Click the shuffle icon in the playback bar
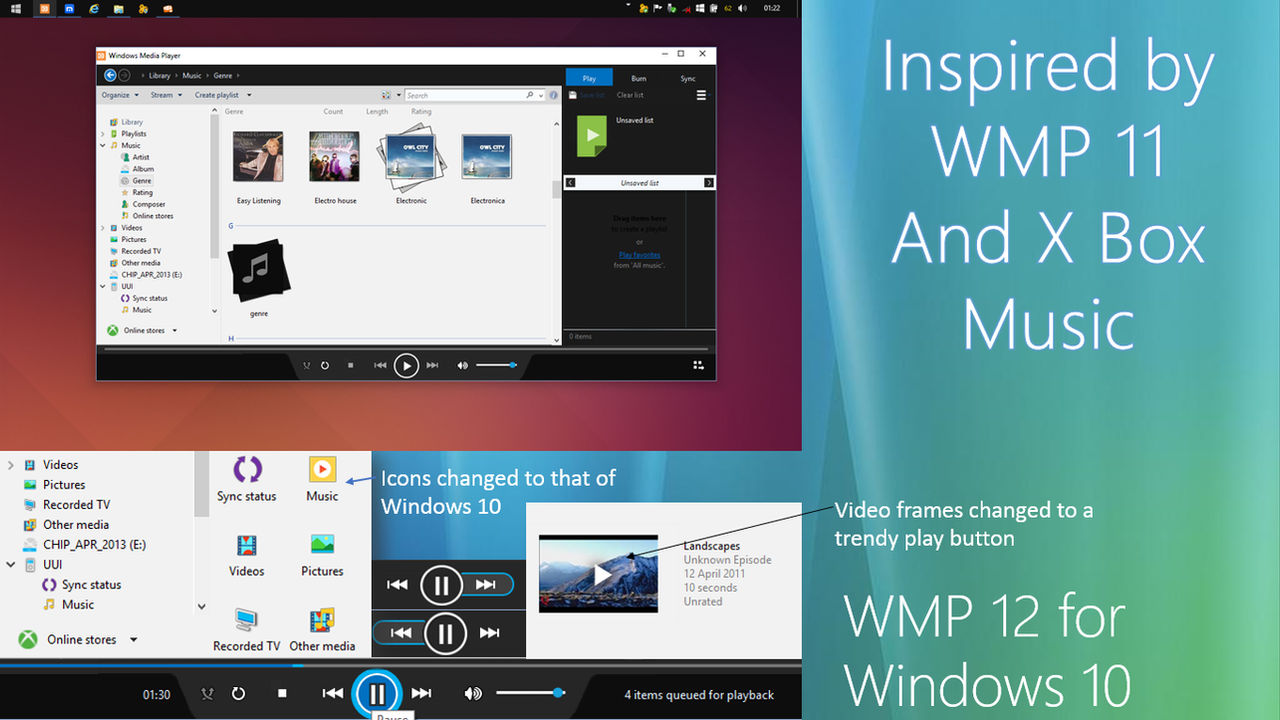The width and height of the screenshot is (1280, 720). (307, 365)
